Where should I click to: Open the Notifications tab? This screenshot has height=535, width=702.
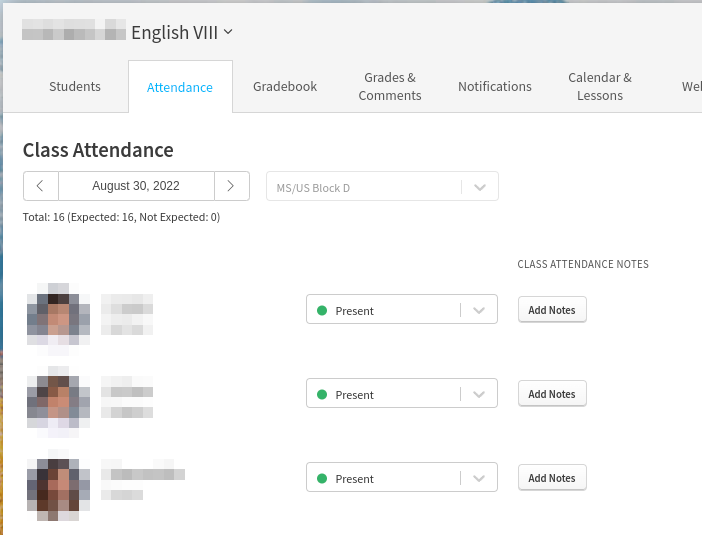(495, 87)
